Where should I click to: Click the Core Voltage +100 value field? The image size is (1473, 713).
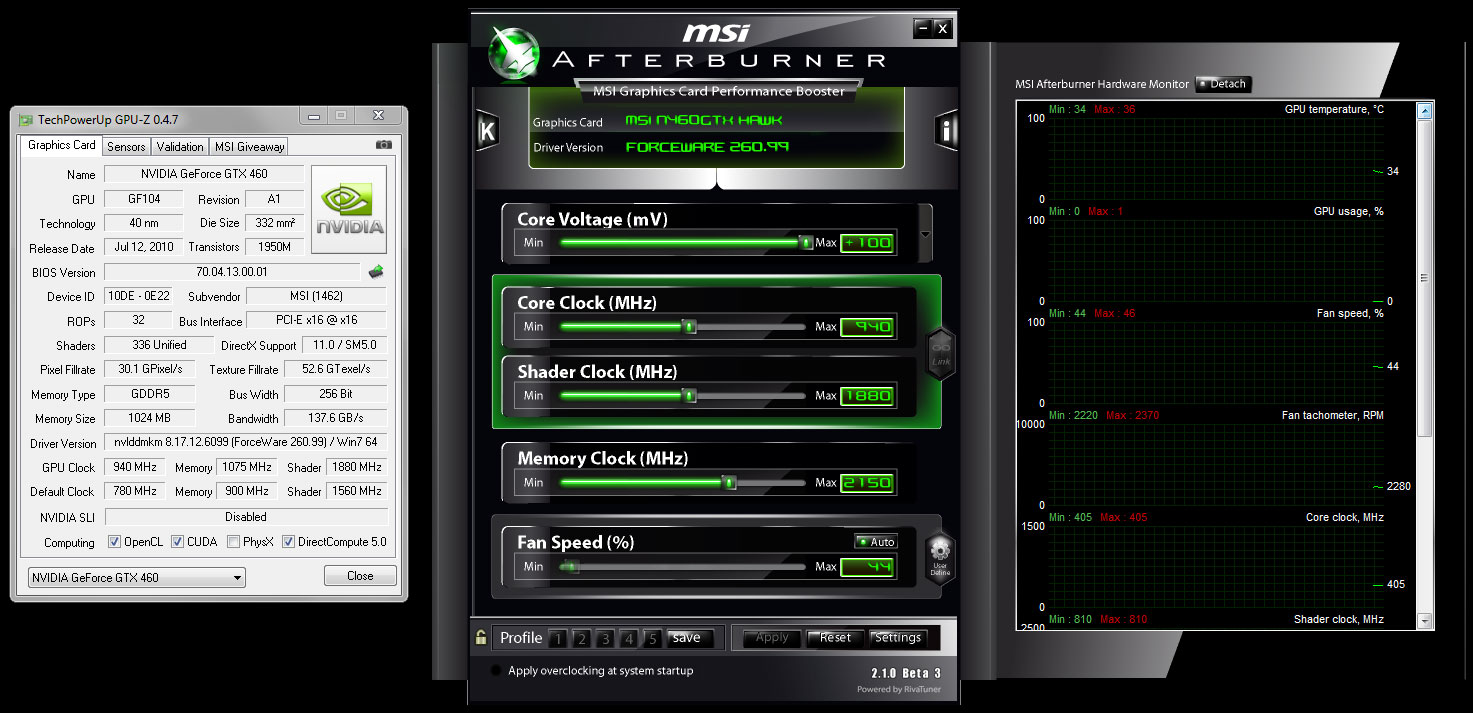pyautogui.click(x=867, y=243)
